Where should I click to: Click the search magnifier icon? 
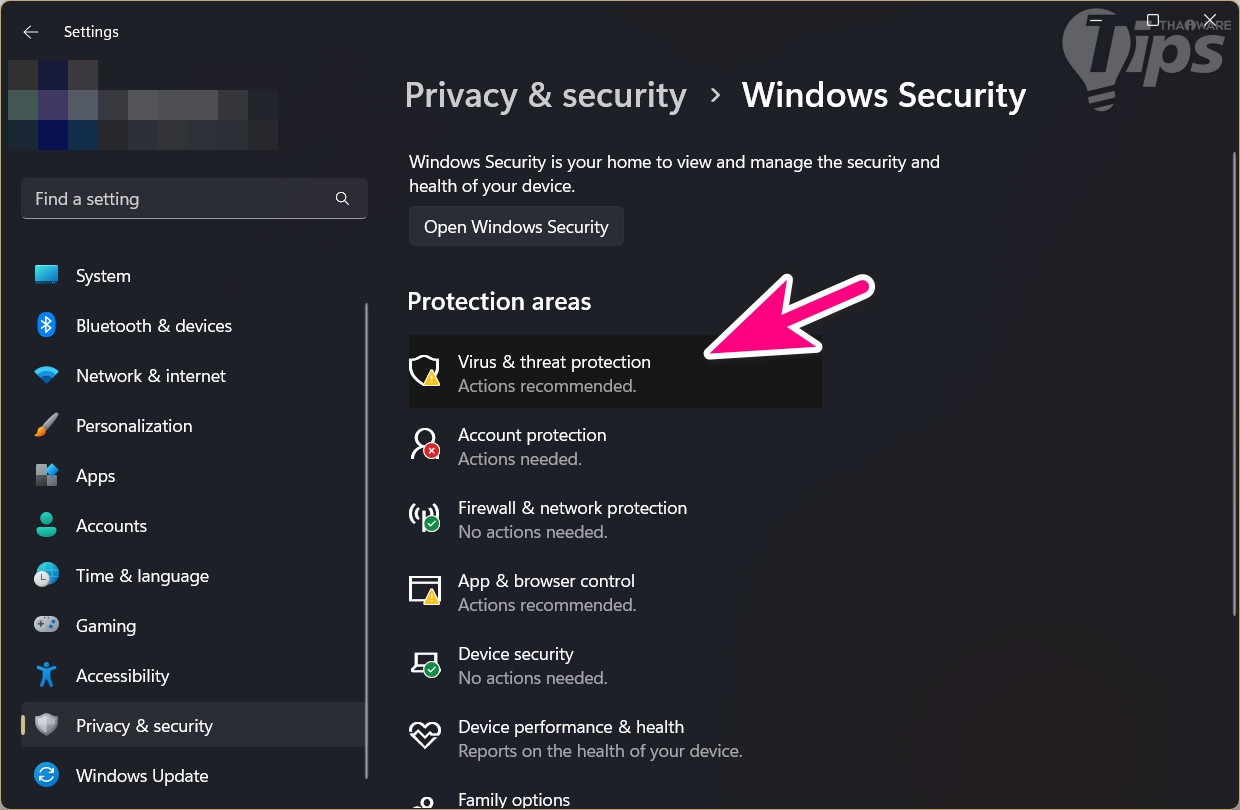tap(342, 199)
